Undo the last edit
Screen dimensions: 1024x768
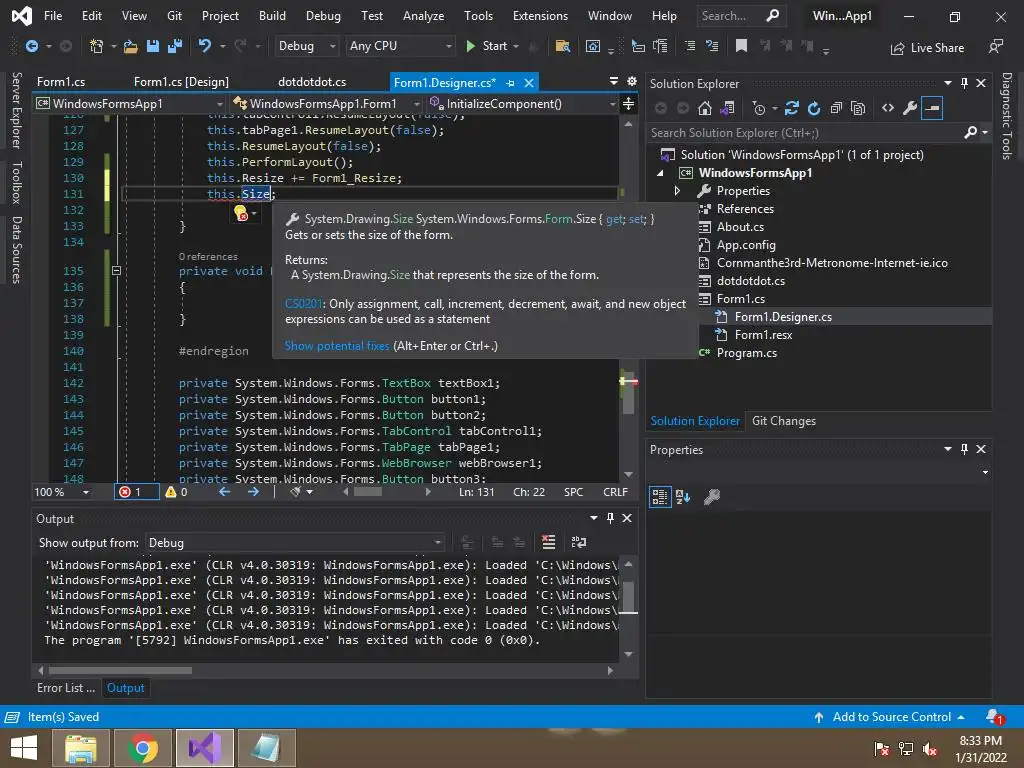pos(204,46)
